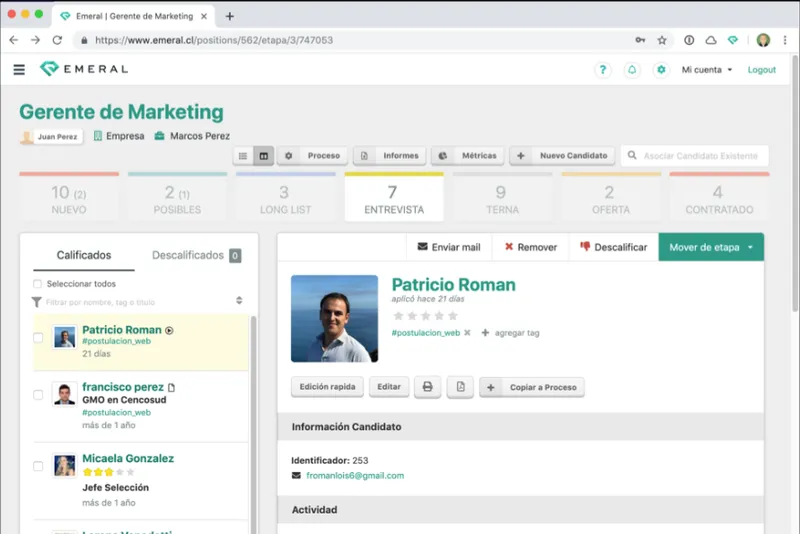Switch to list view icon
800x534 pixels.
(243, 156)
